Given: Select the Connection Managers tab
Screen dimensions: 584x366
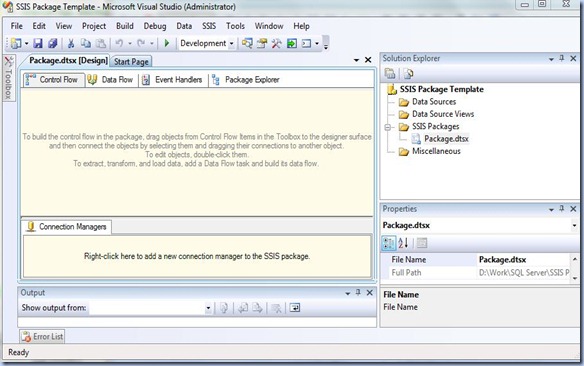Looking at the screenshot, I should coord(67,227).
